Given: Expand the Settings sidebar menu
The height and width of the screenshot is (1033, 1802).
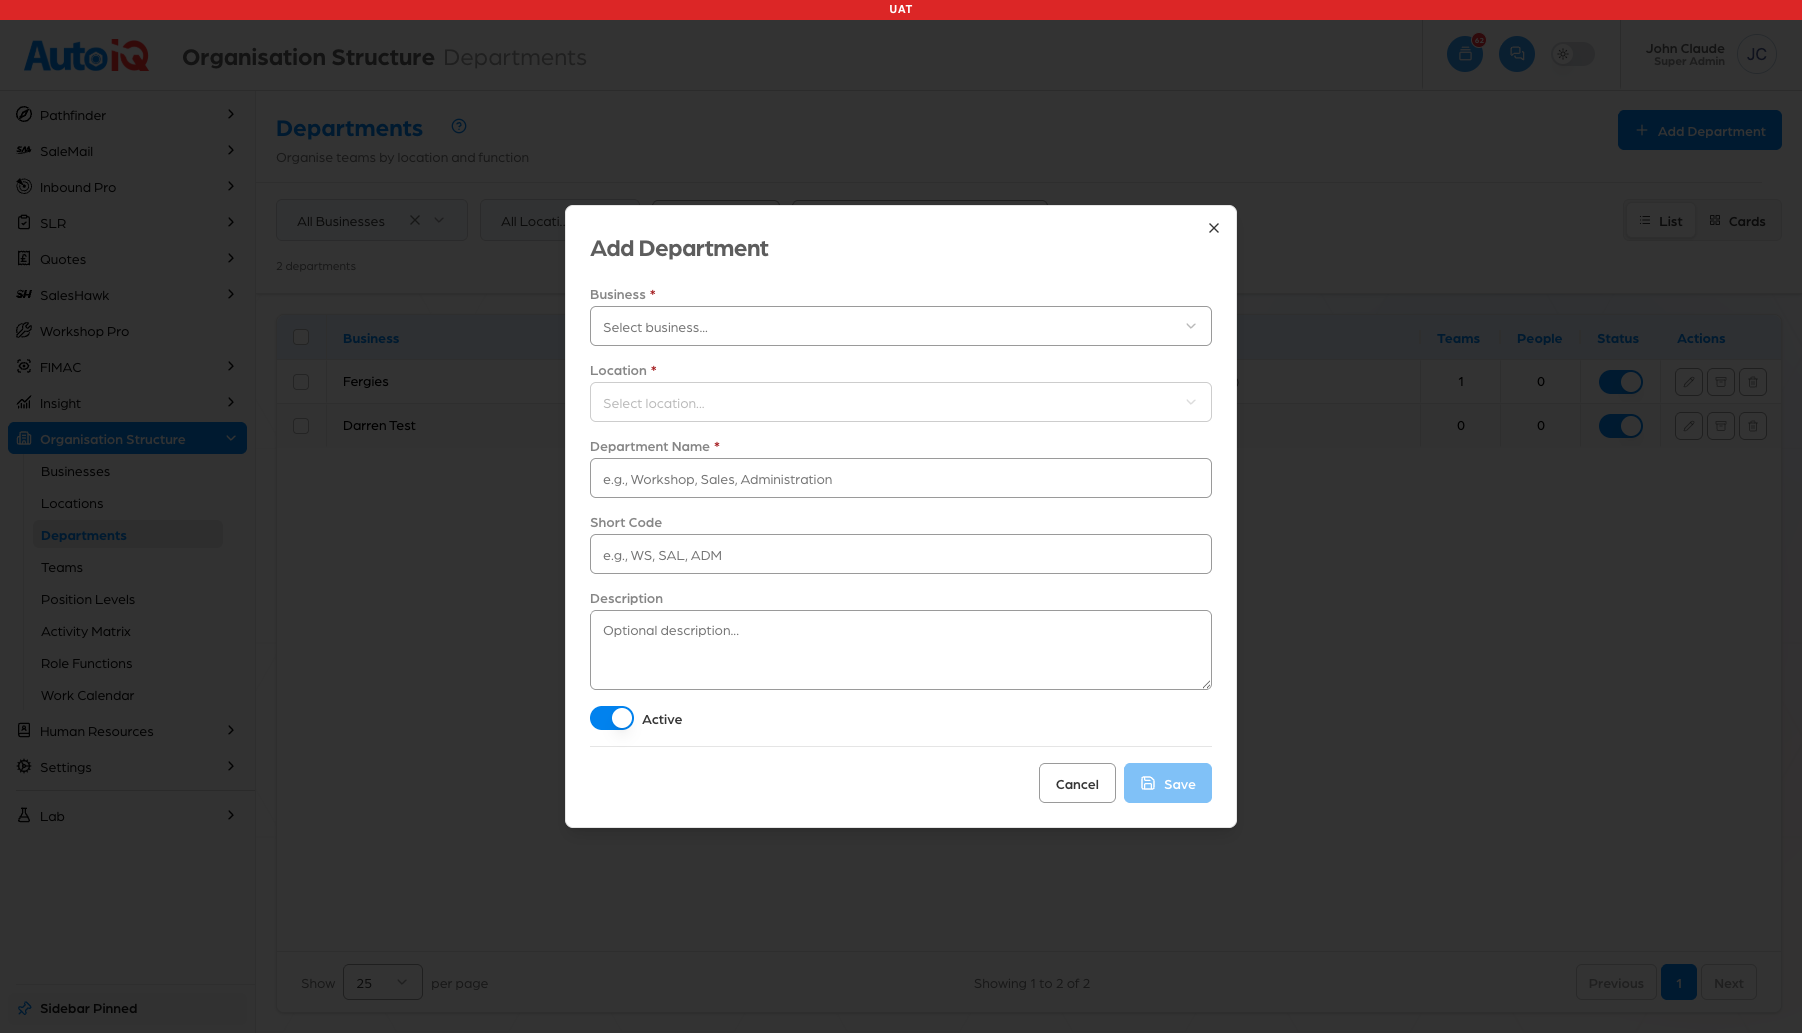Looking at the screenshot, I should pyautogui.click(x=127, y=767).
